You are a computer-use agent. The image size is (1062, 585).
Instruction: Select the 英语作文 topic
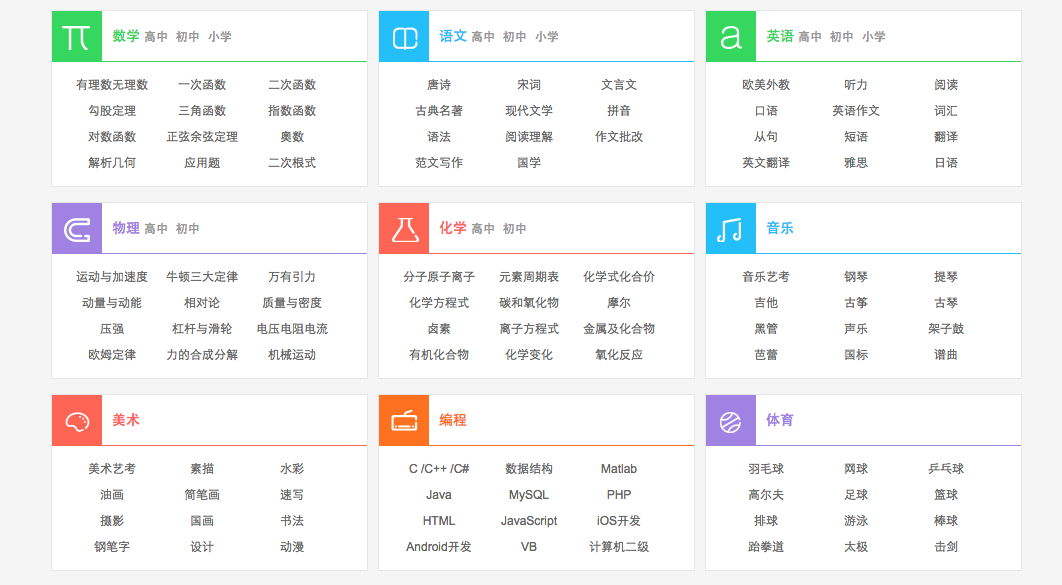tap(856, 110)
